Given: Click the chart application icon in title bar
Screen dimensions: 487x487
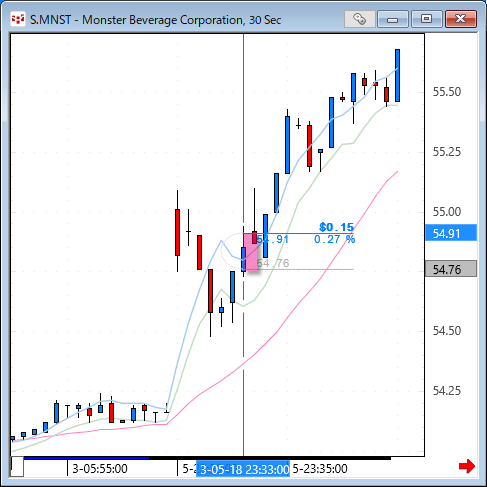Looking at the screenshot, I should (x=18, y=19).
